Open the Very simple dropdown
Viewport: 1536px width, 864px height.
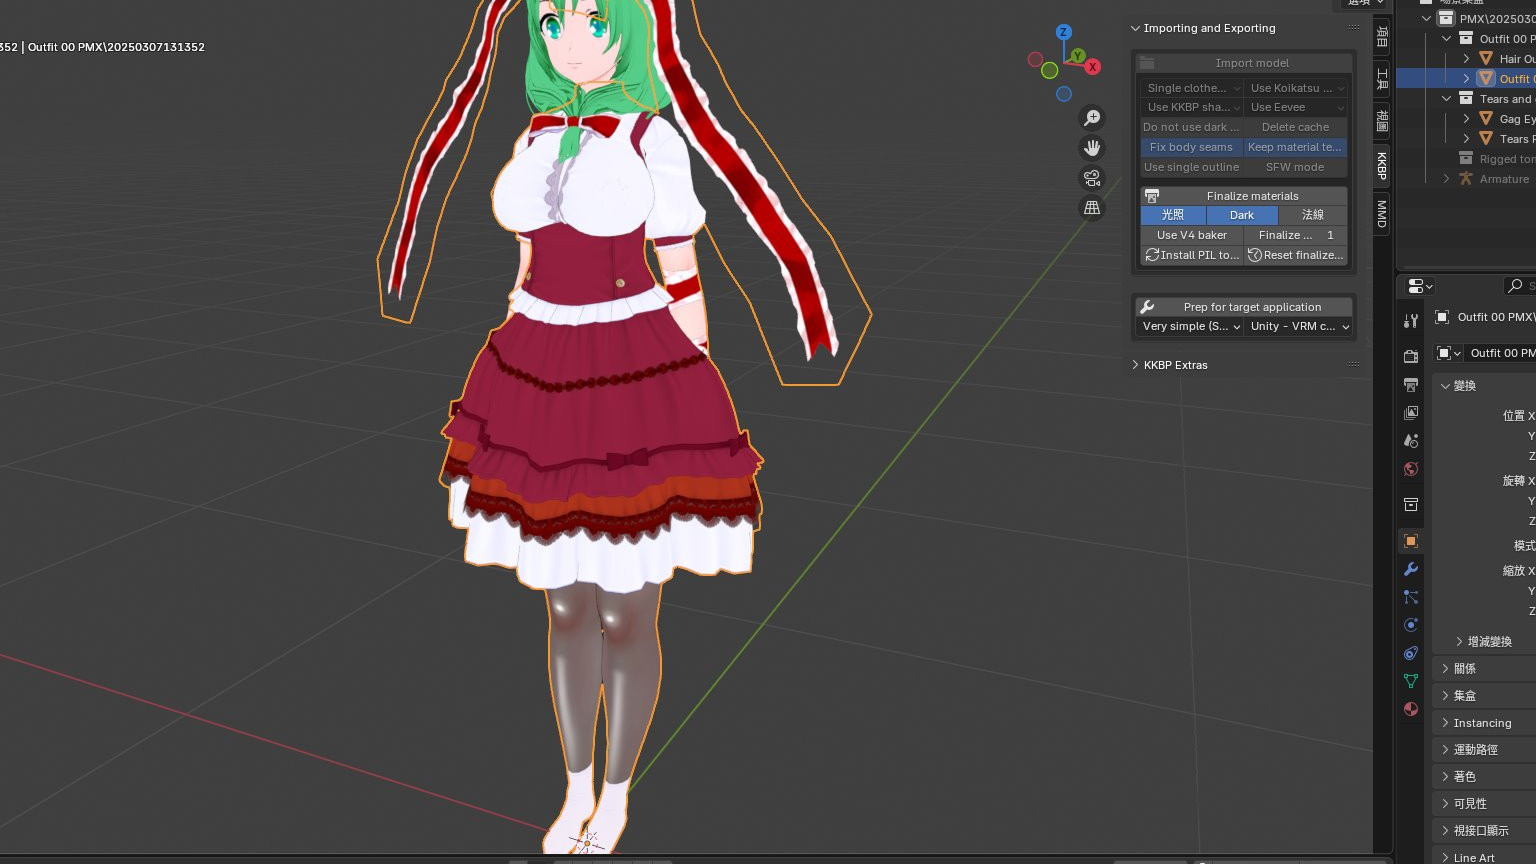pos(1191,326)
